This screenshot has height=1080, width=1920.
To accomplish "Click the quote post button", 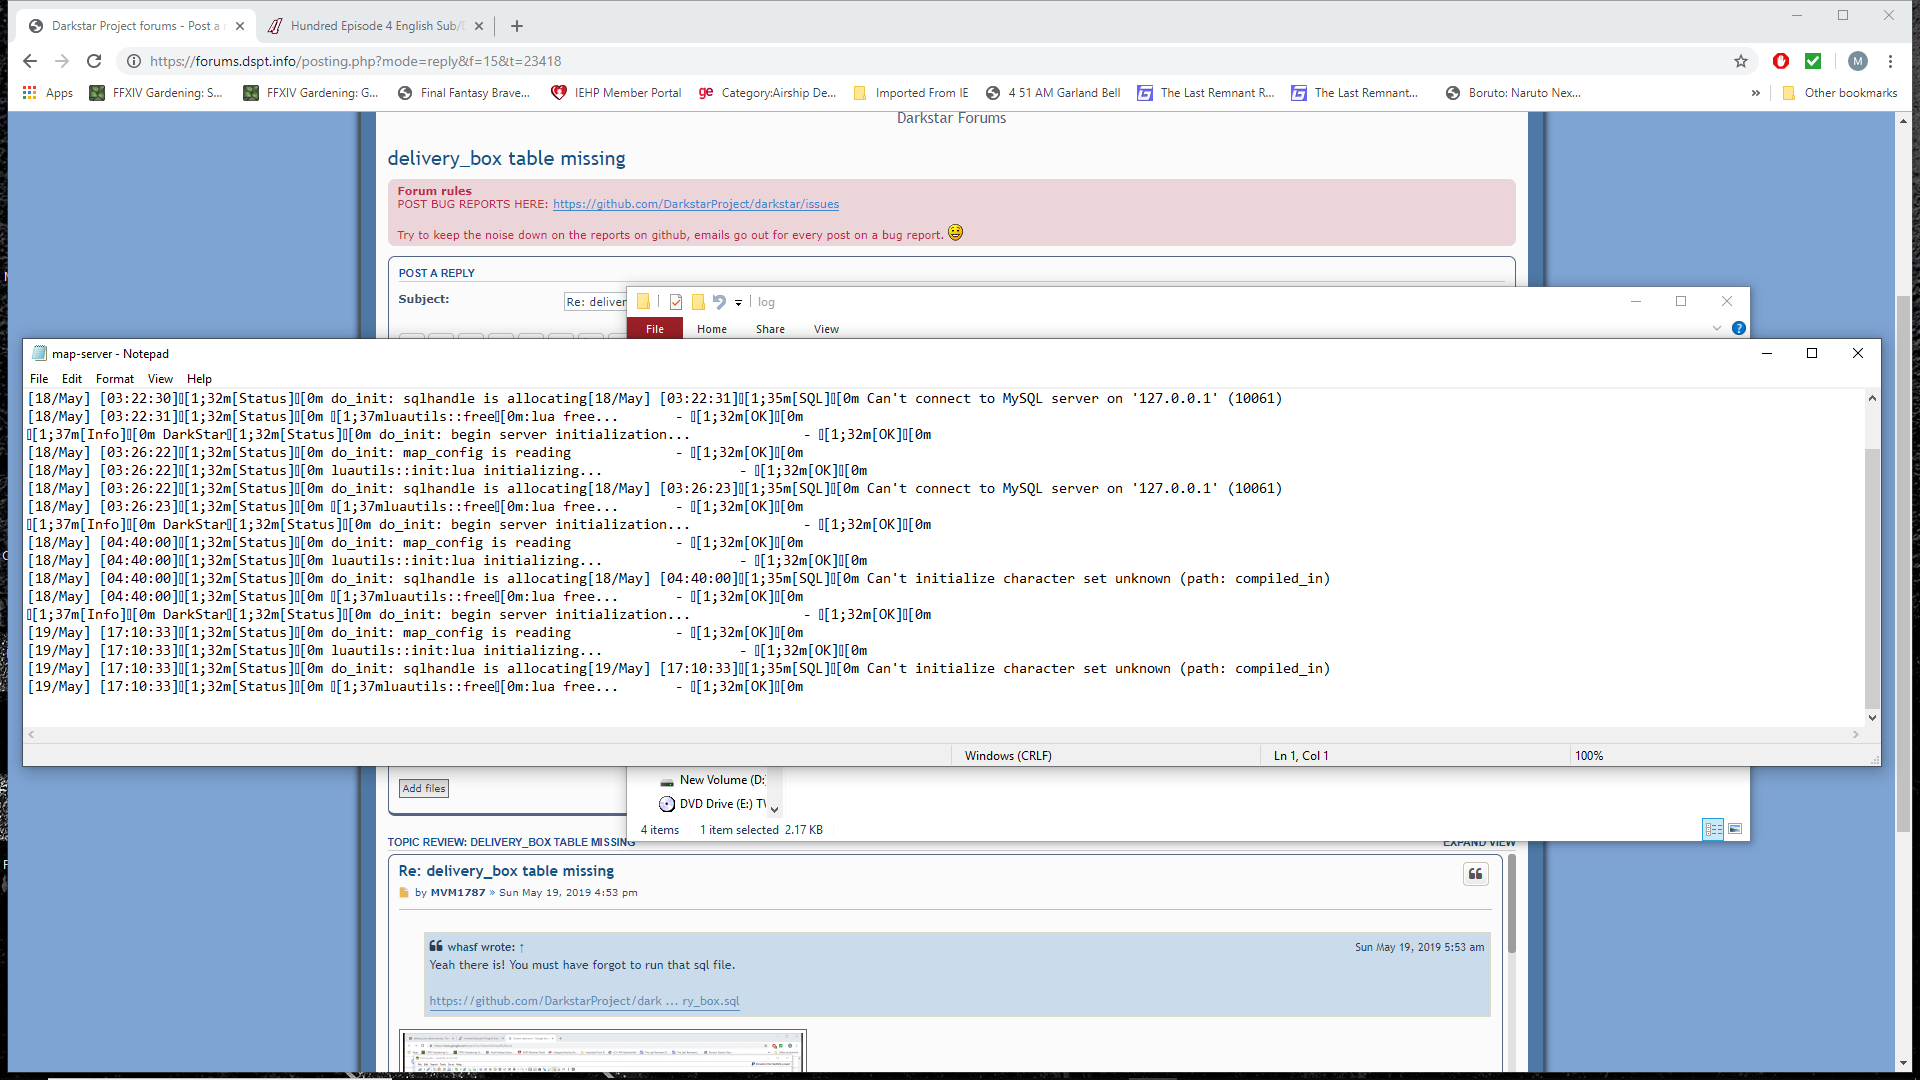I will (1475, 874).
